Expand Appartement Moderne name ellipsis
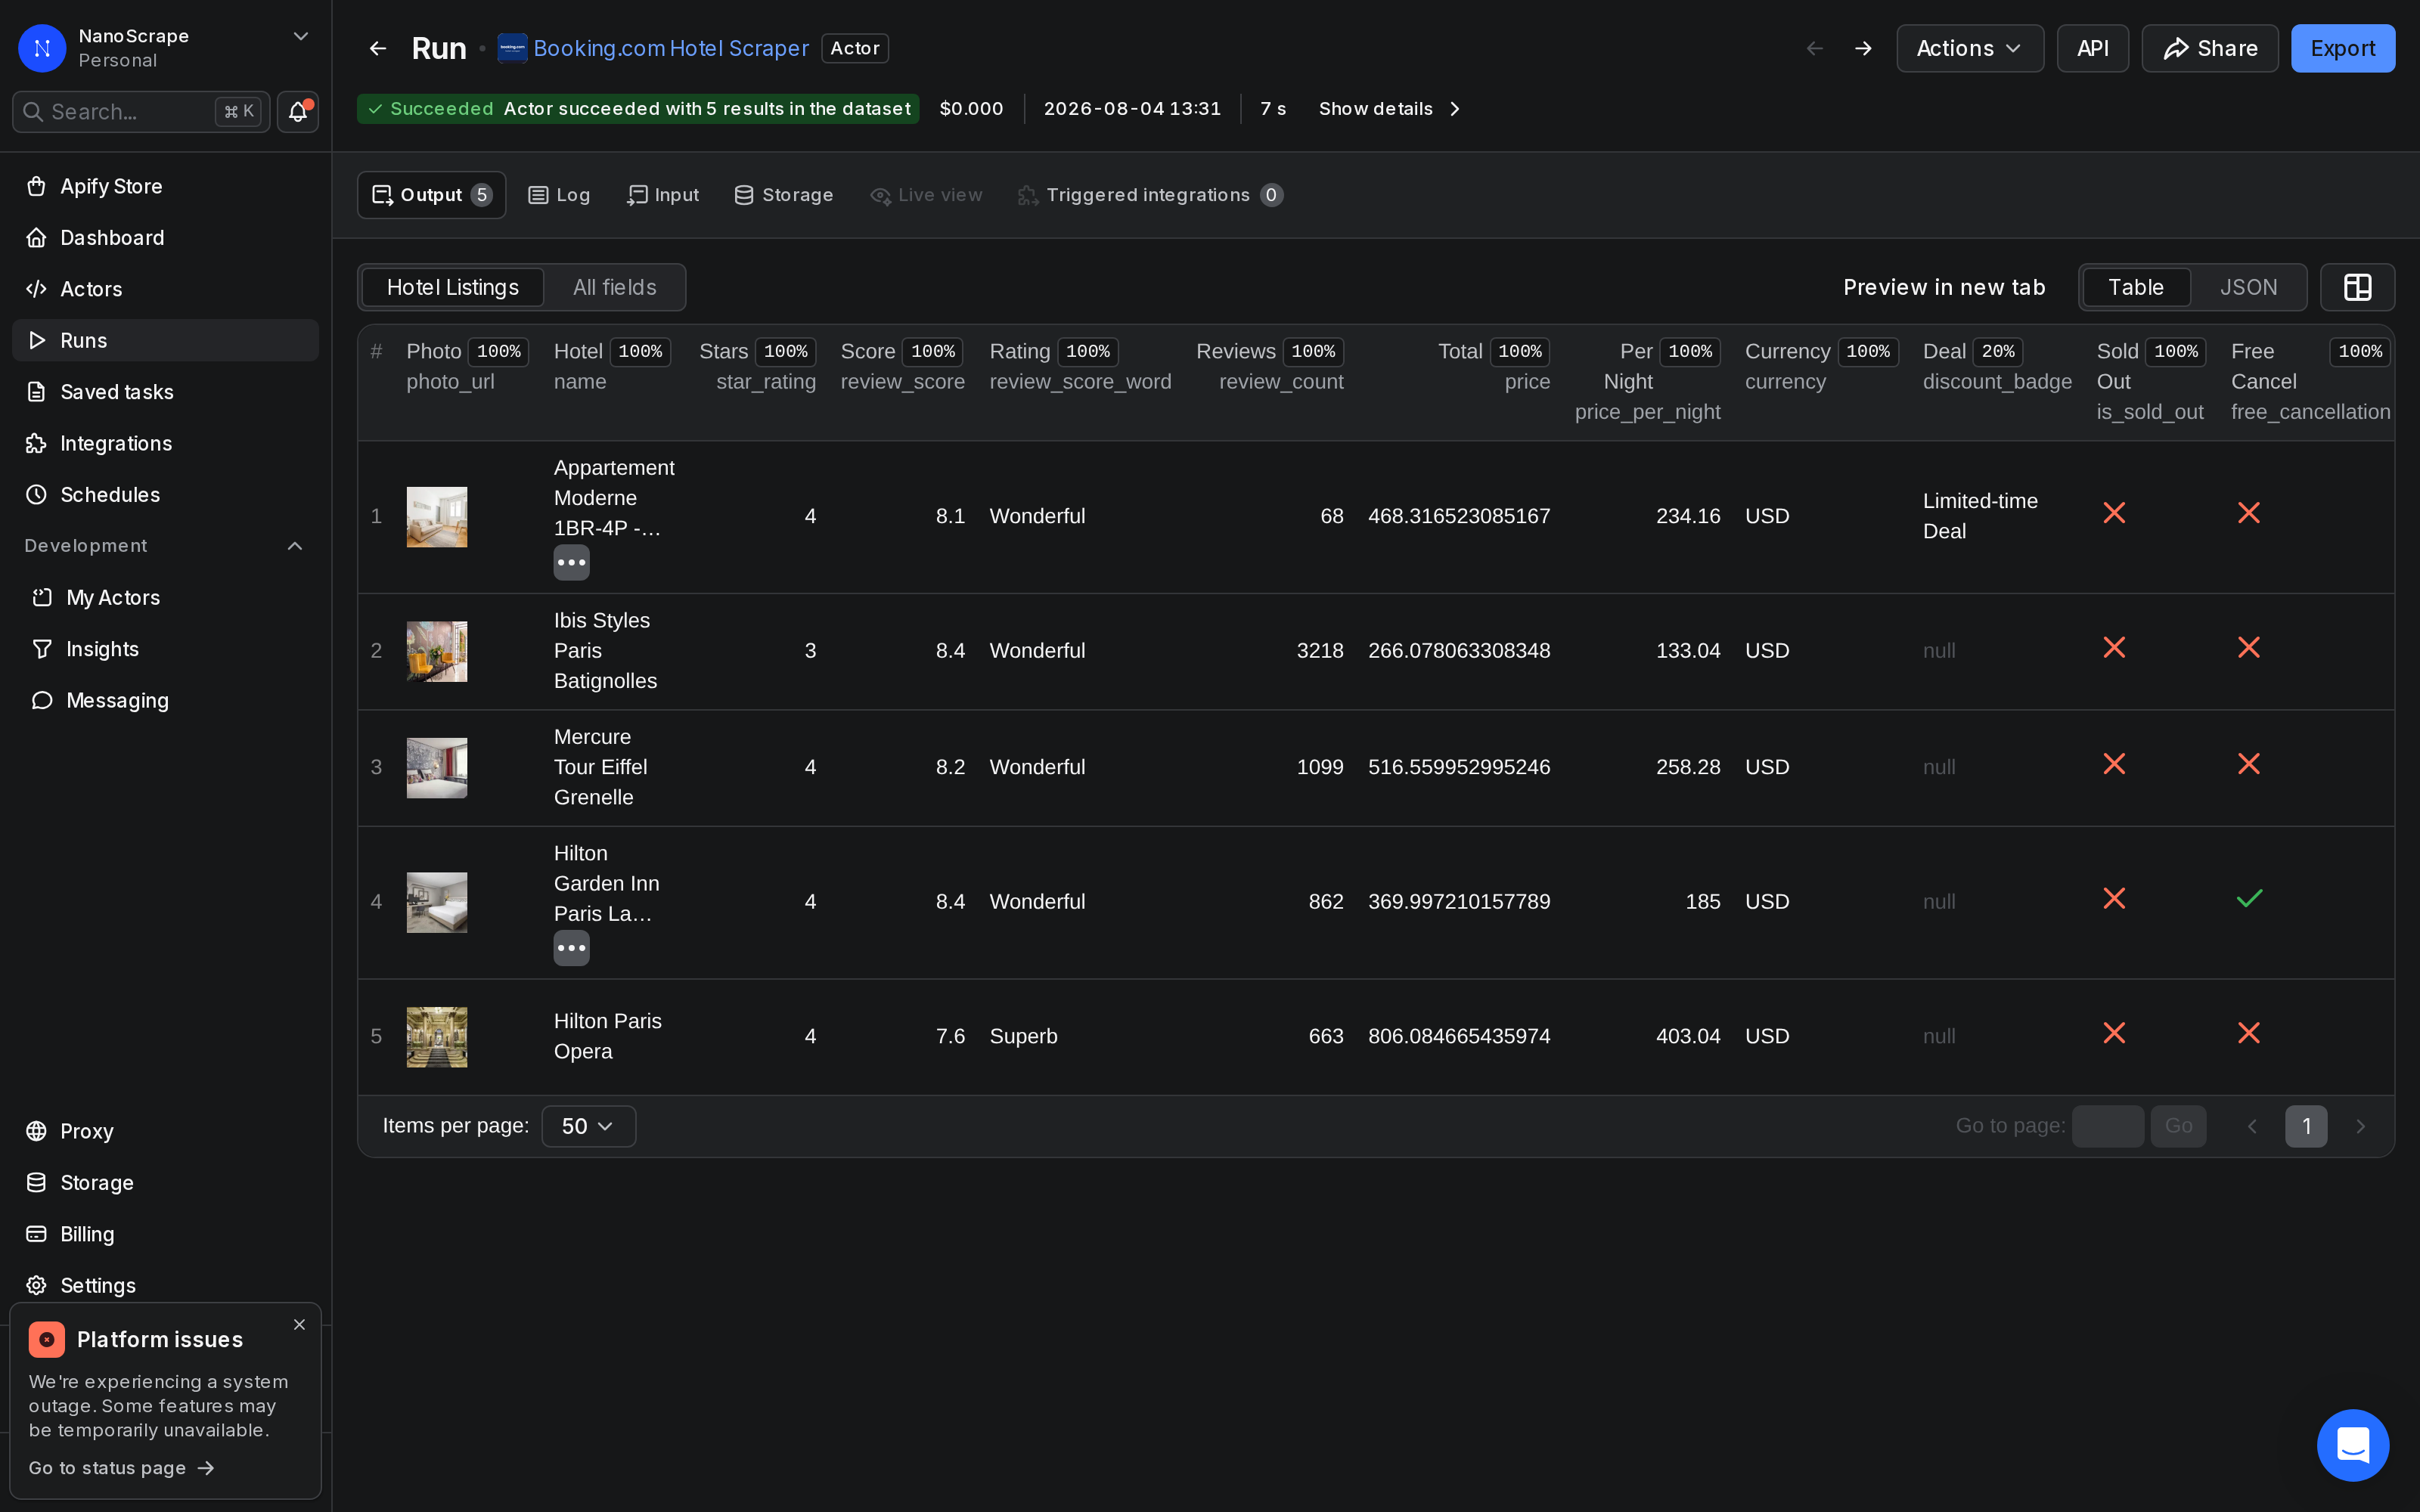The image size is (2420, 1512). tap(571, 562)
